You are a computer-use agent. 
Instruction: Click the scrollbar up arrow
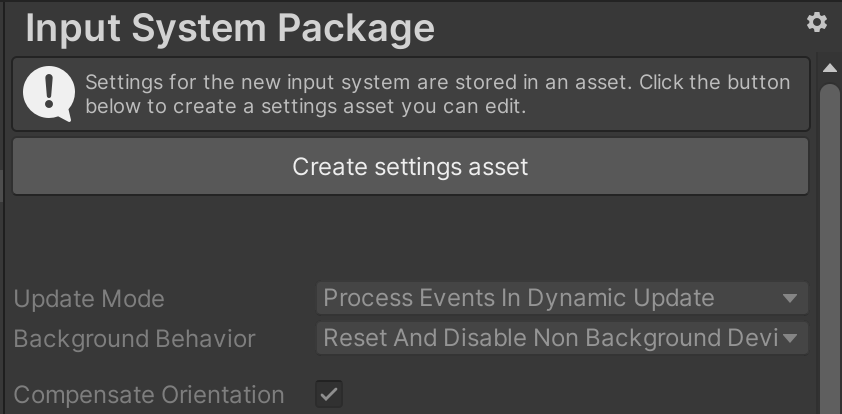829,68
